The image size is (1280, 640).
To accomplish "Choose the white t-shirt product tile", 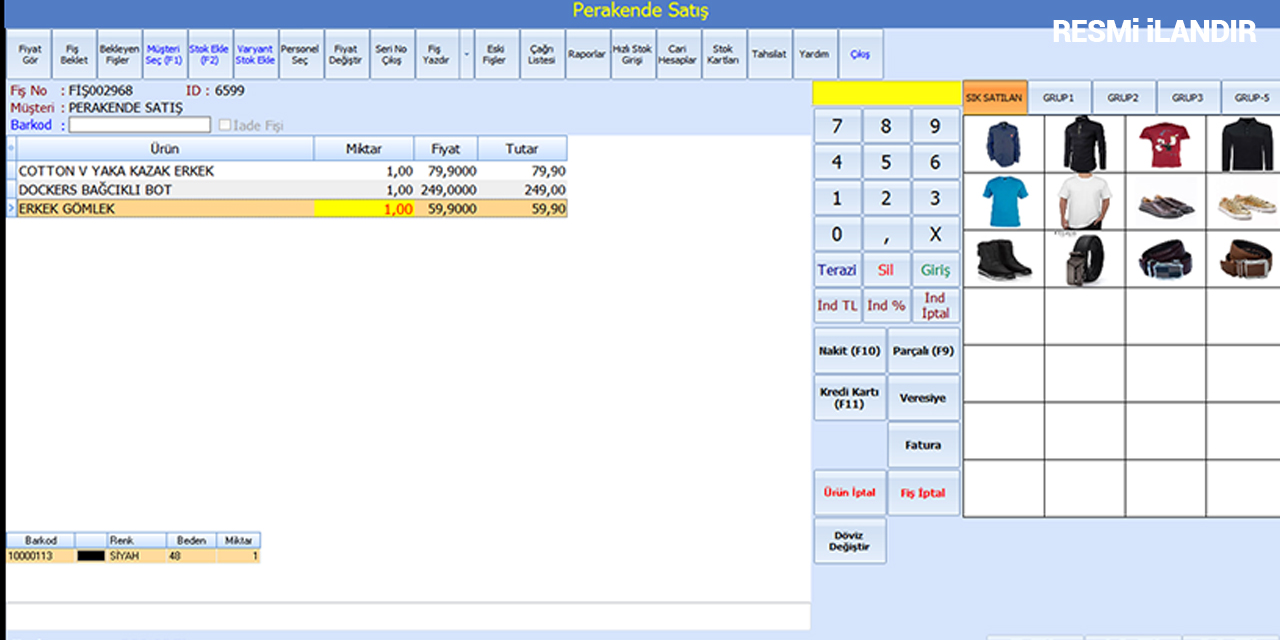I will 1084,202.
